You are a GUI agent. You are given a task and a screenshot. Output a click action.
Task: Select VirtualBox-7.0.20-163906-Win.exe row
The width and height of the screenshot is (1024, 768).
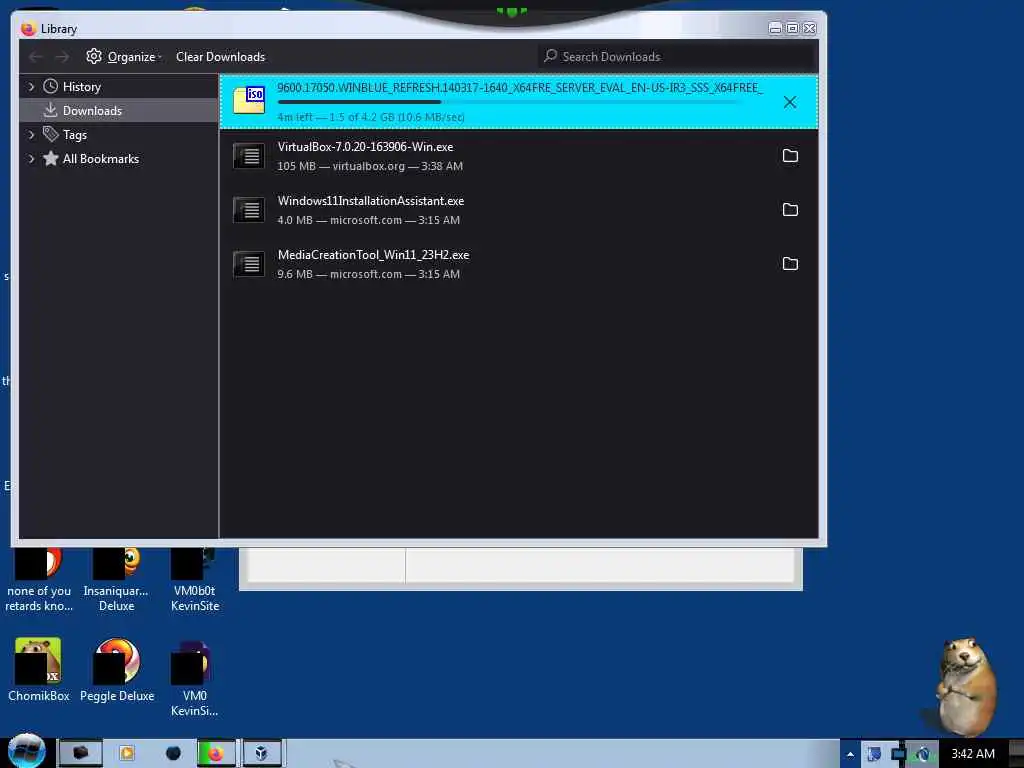pos(519,156)
